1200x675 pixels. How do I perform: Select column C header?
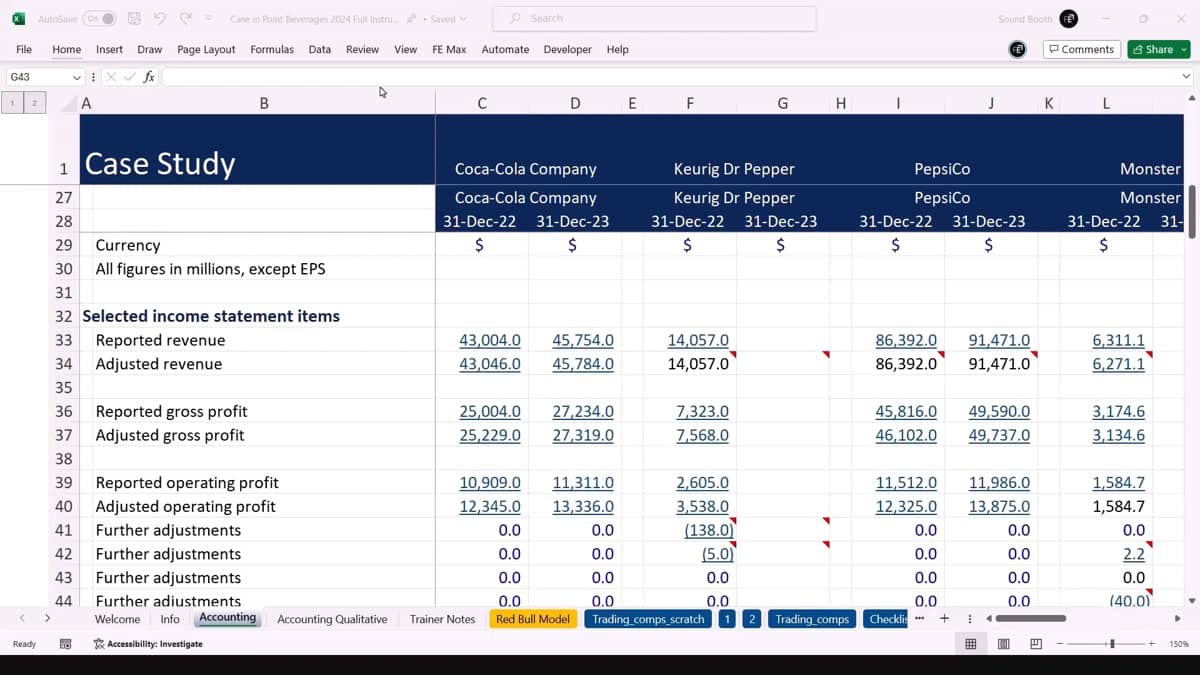coord(482,102)
